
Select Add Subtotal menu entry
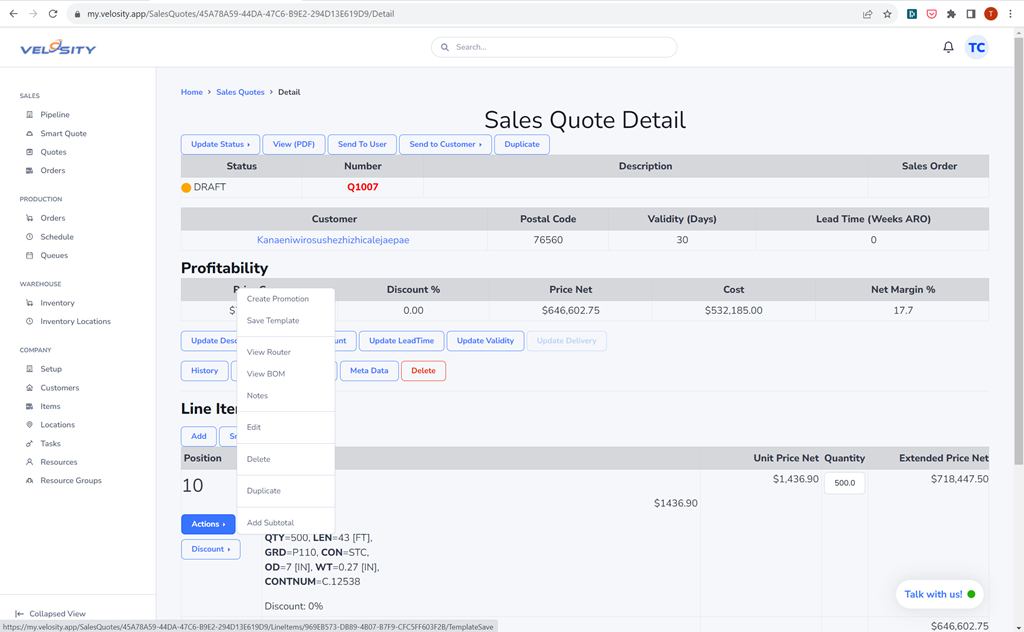click(x=270, y=523)
